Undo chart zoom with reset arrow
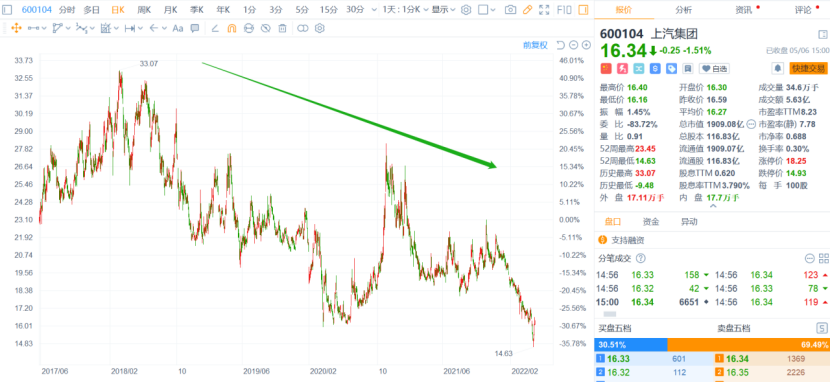 coord(561,45)
